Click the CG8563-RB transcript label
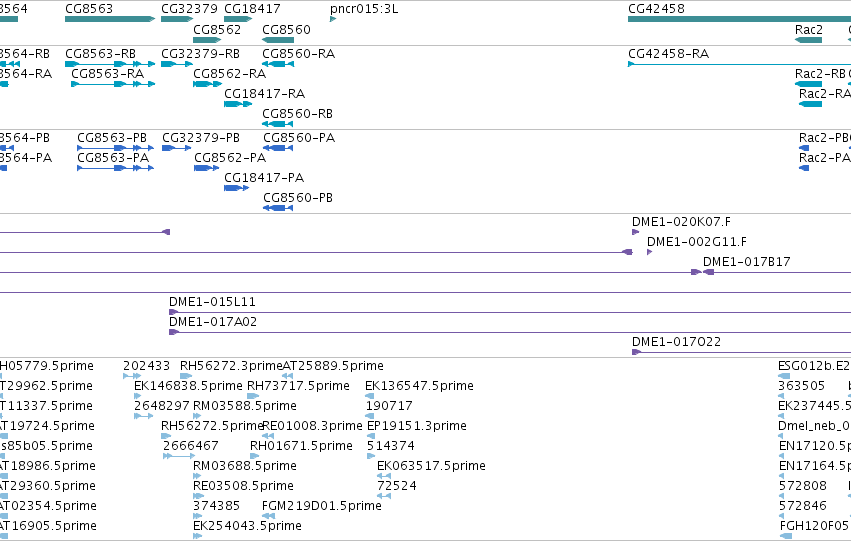The image size is (851, 541). (100, 54)
